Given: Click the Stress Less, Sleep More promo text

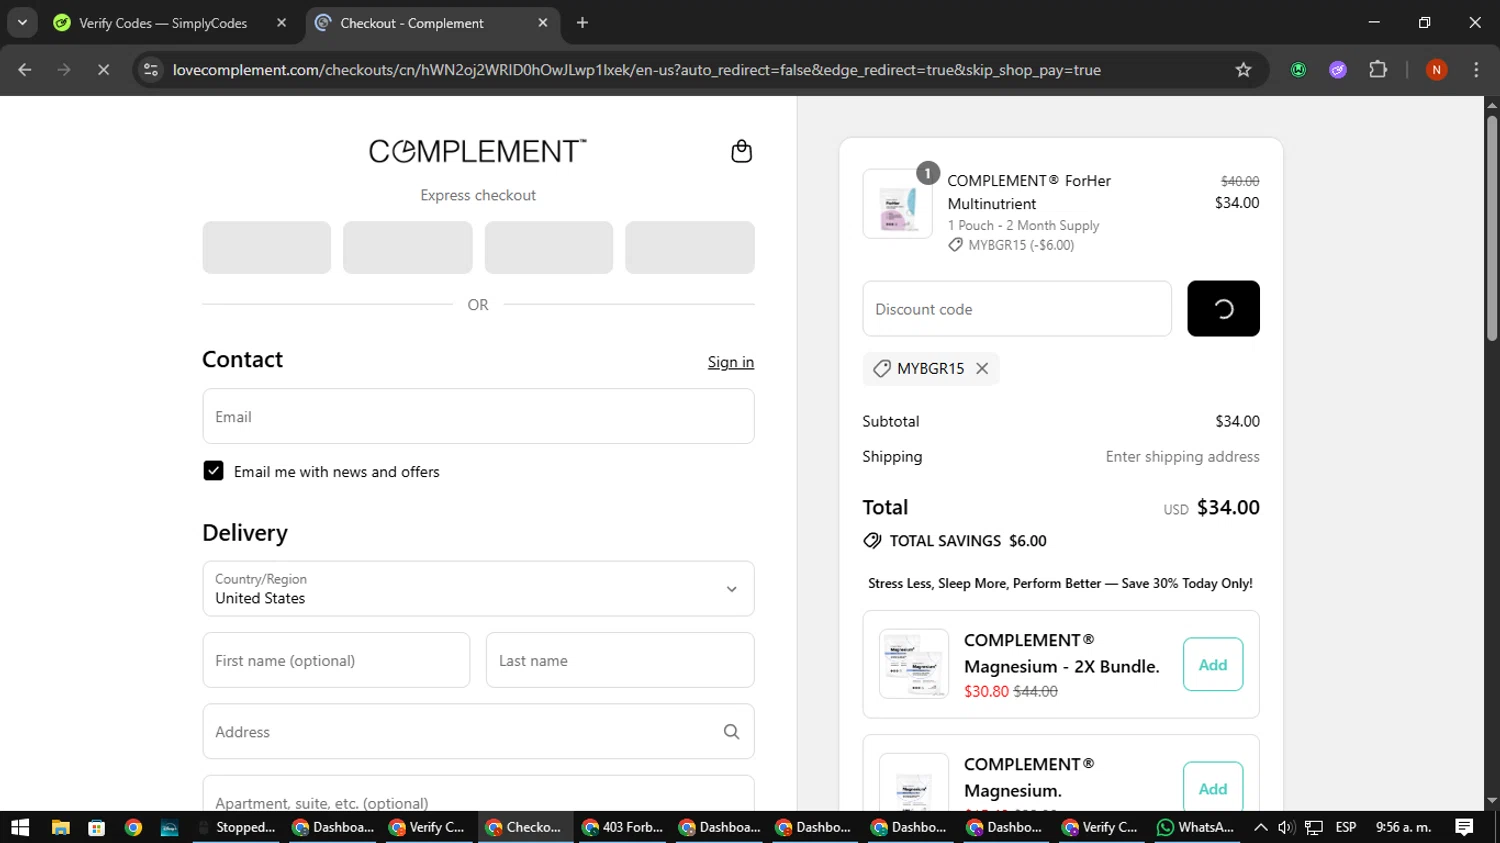Looking at the screenshot, I should click(x=1060, y=584).
